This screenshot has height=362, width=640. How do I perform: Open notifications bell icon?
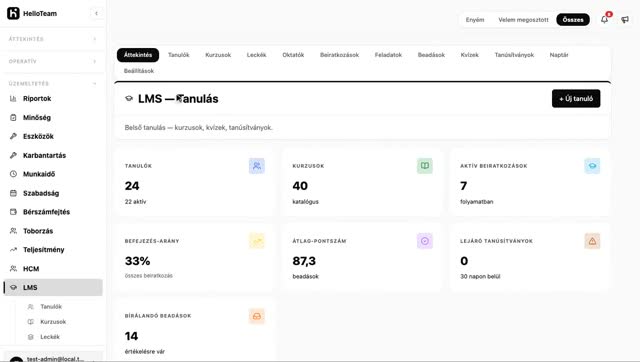pos(604,19)
